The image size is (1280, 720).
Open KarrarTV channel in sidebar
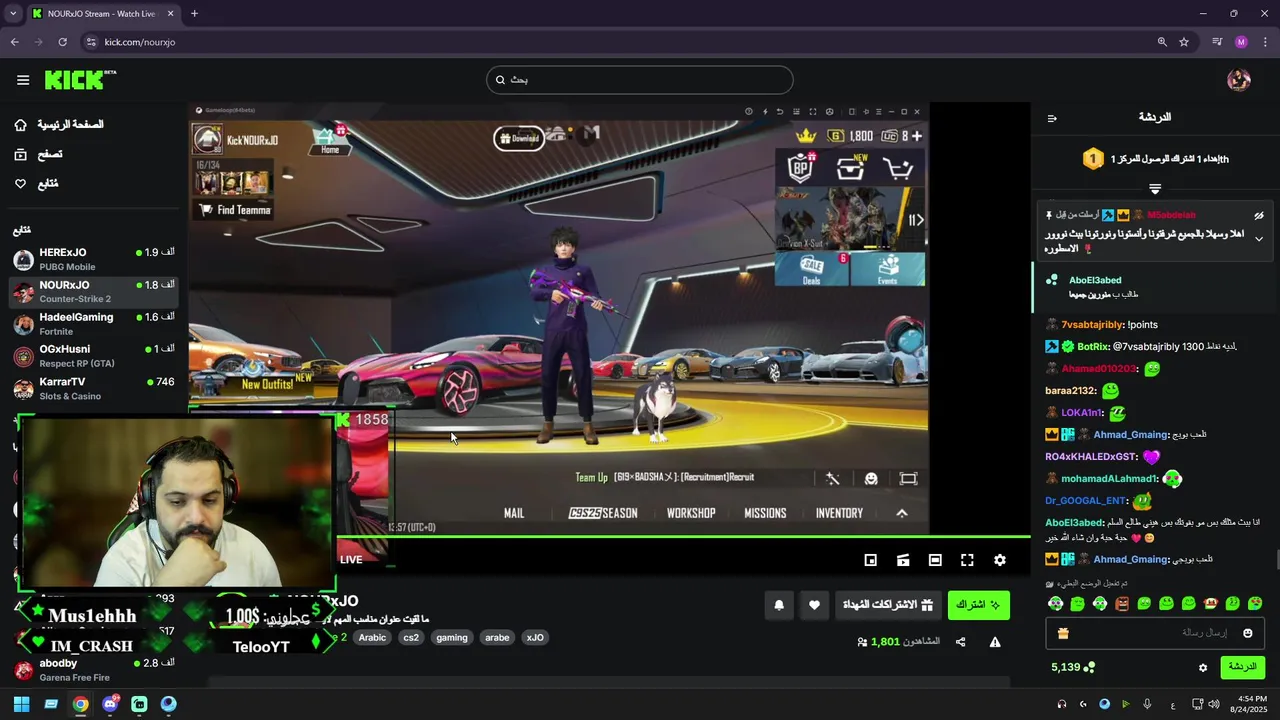click(94, 389)
